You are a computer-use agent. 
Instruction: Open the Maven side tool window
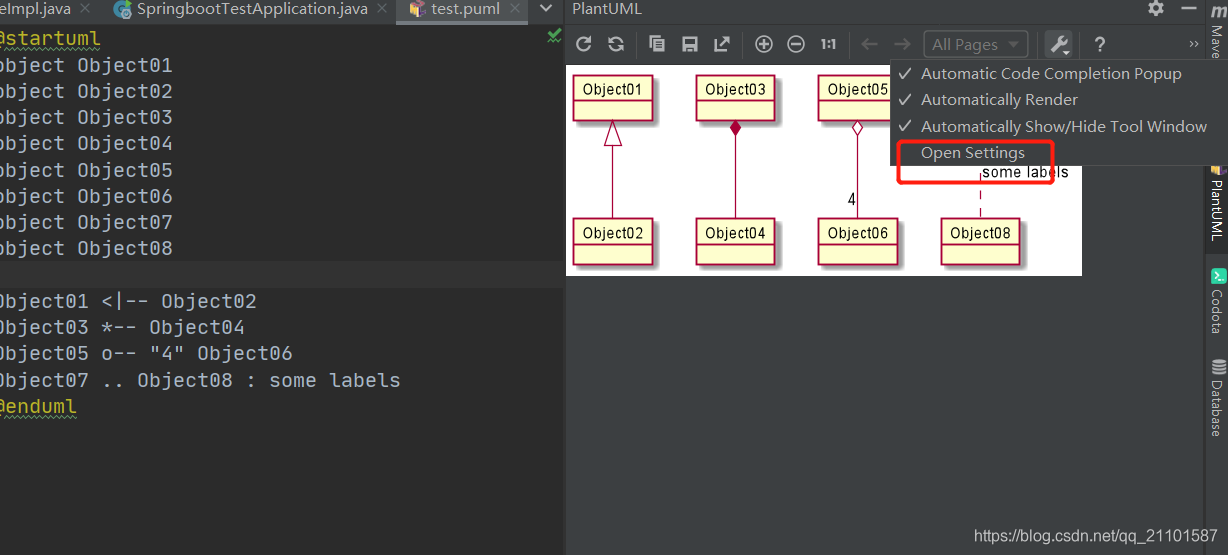coord(1217,30)
